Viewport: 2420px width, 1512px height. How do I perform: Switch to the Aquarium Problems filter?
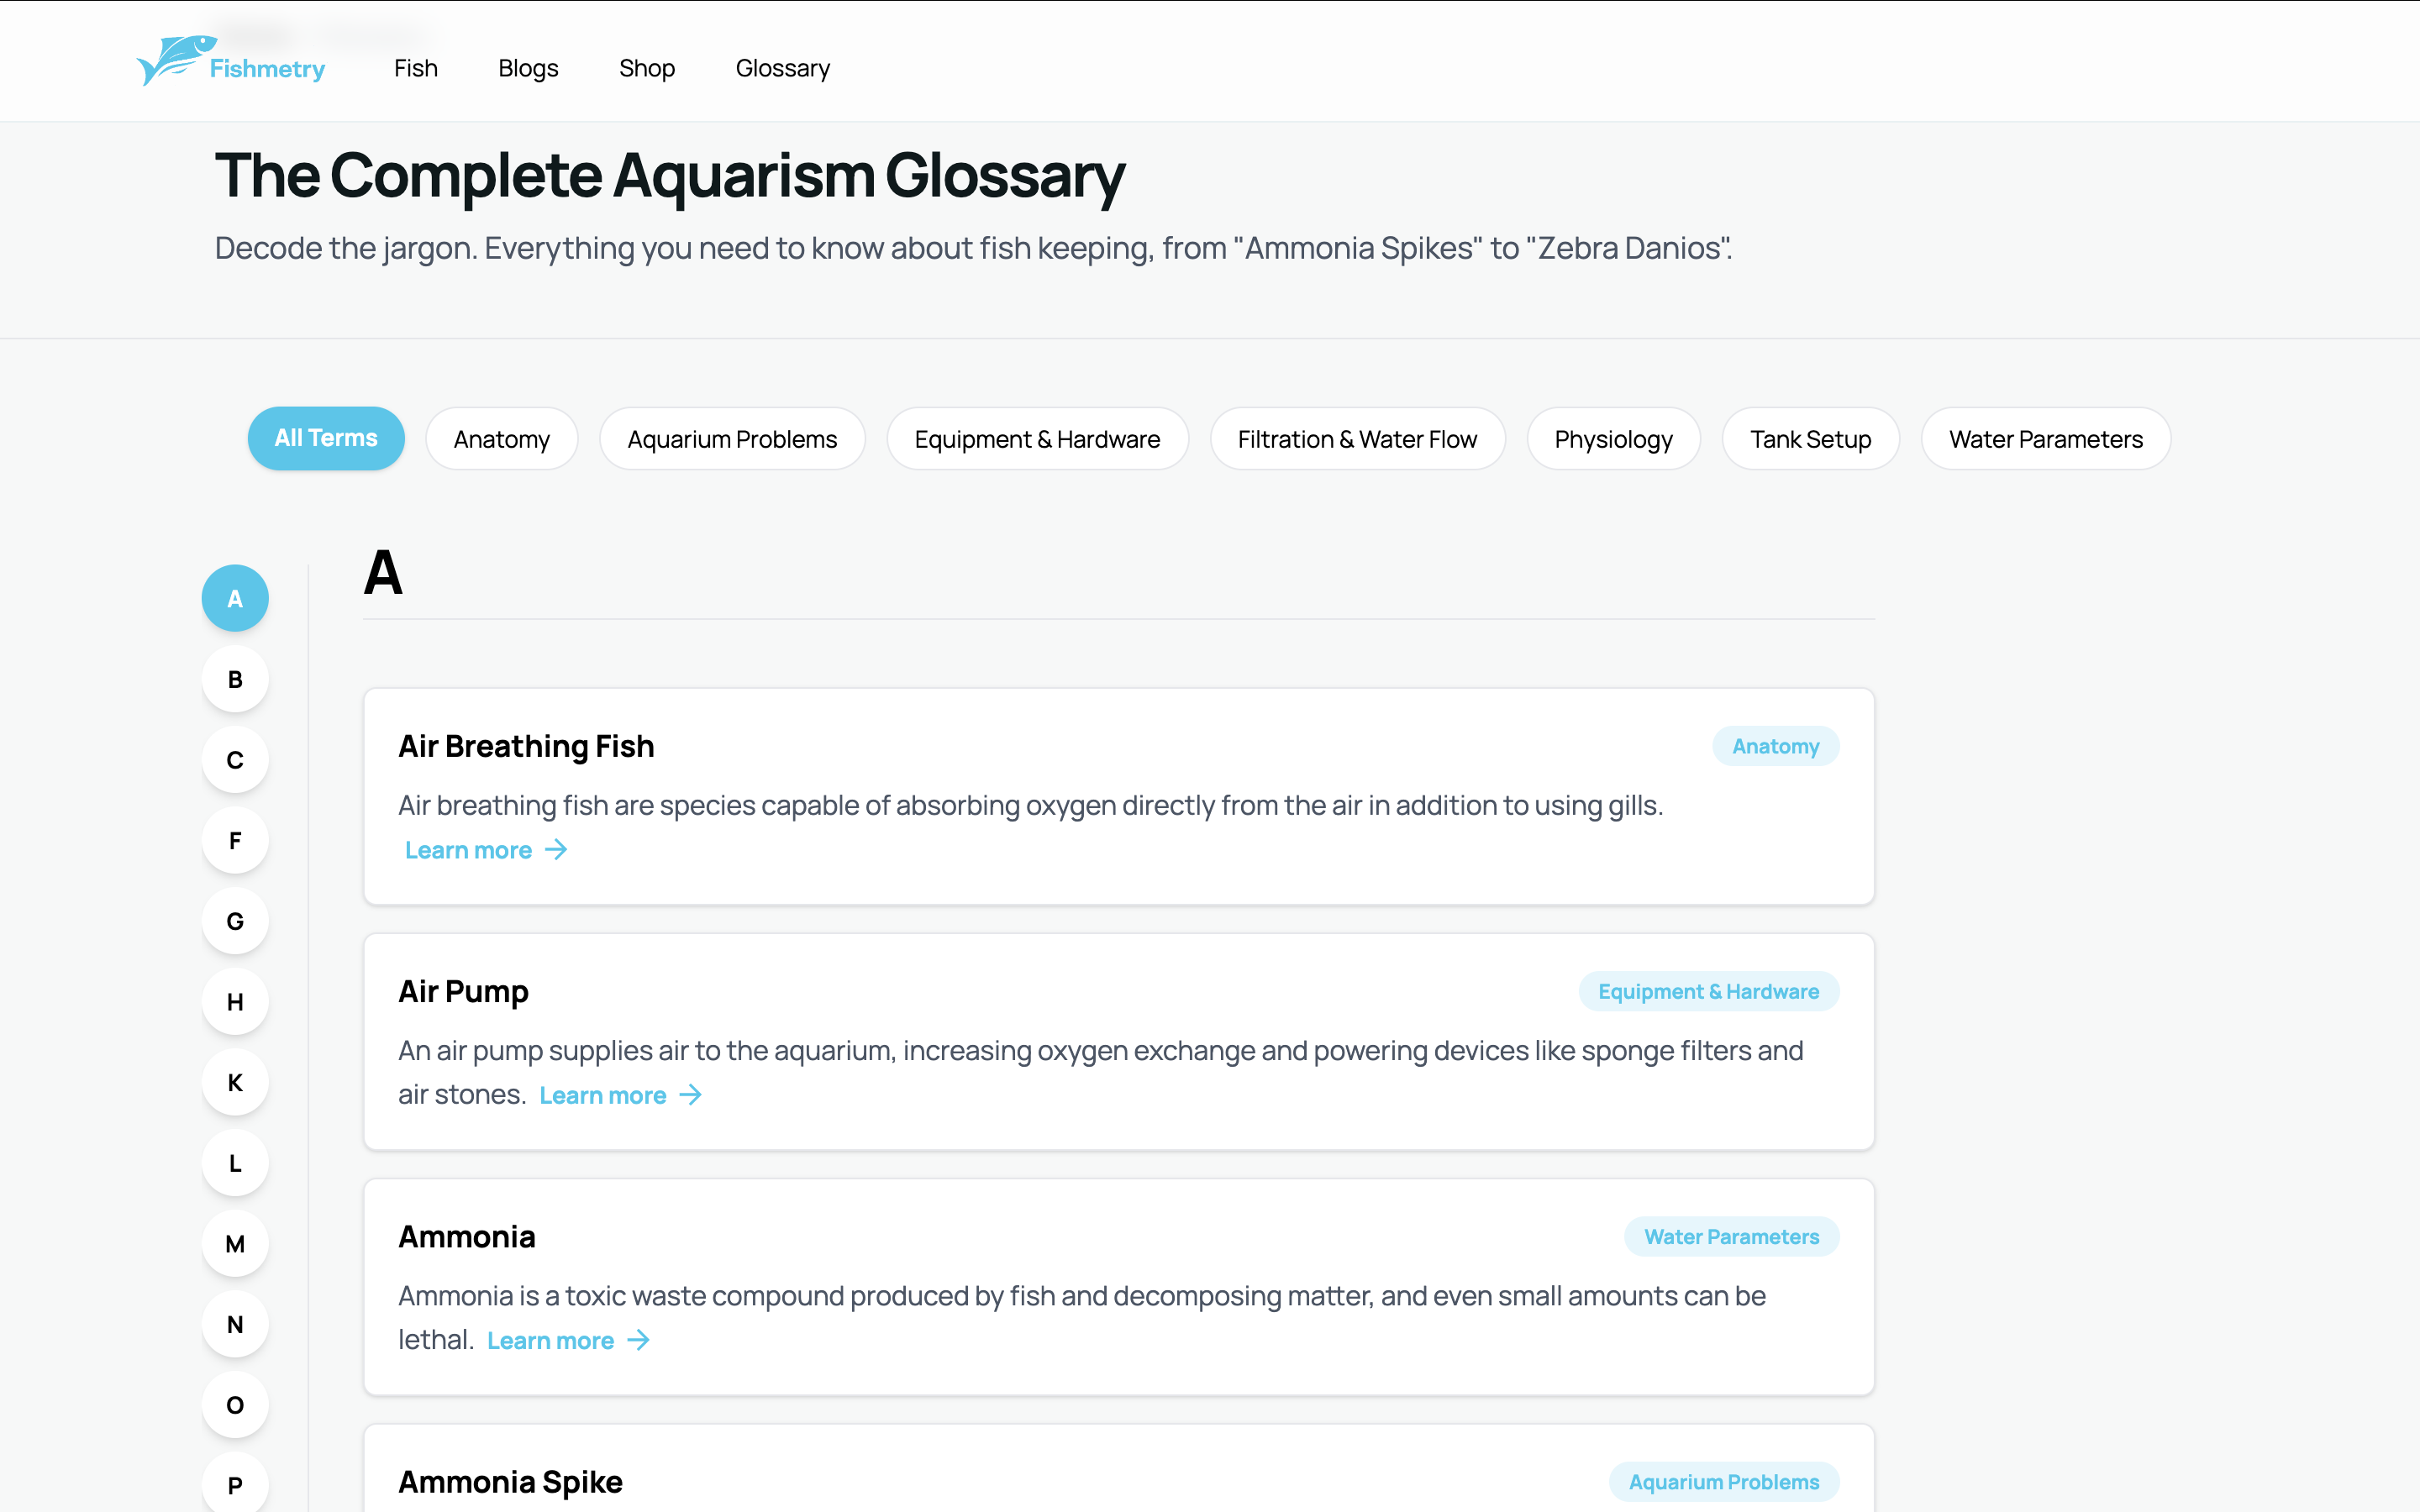pos(732,438)
